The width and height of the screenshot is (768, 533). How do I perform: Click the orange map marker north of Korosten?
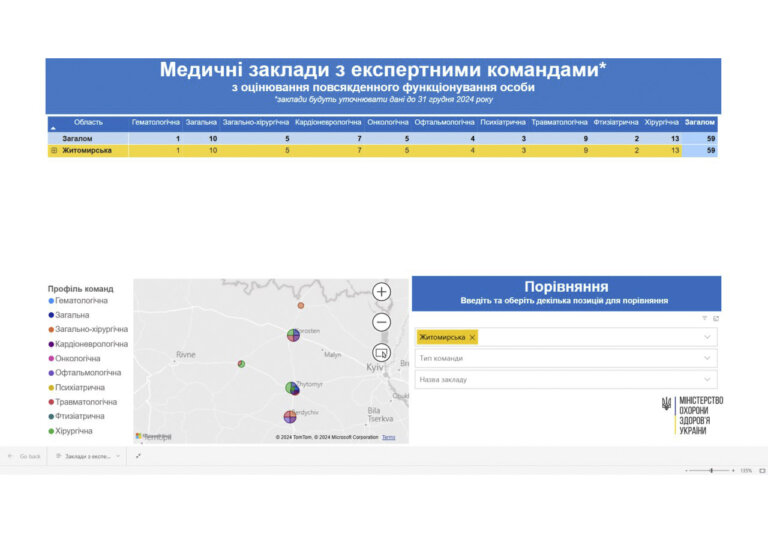301,306
